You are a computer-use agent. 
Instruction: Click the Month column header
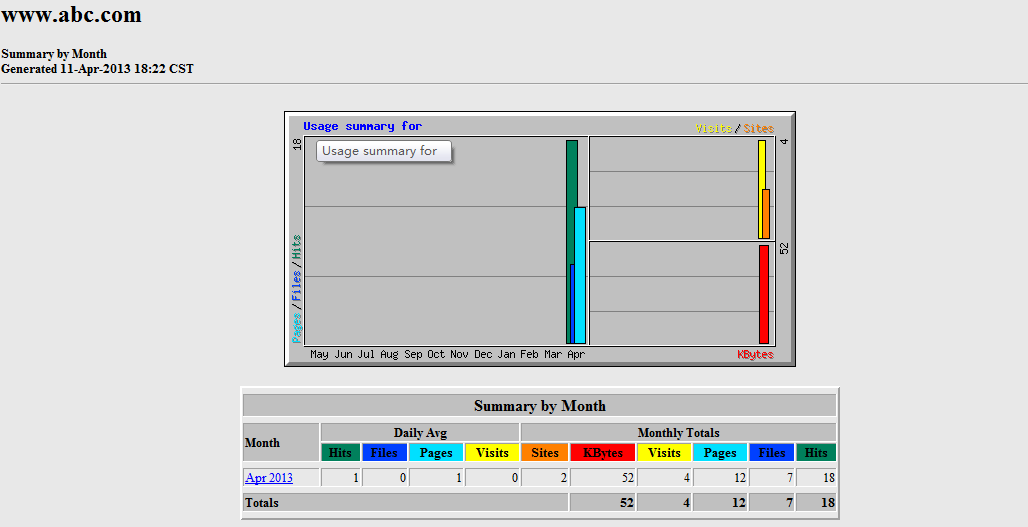(x=281, y=442)
